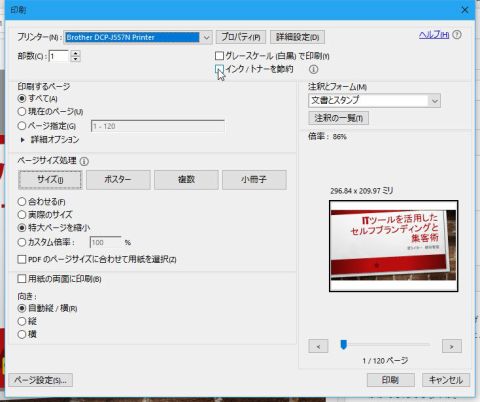This screenshot has width=480, height=402.
Task: Click the page preview thumbnail
Action: (x=393, y=246)
